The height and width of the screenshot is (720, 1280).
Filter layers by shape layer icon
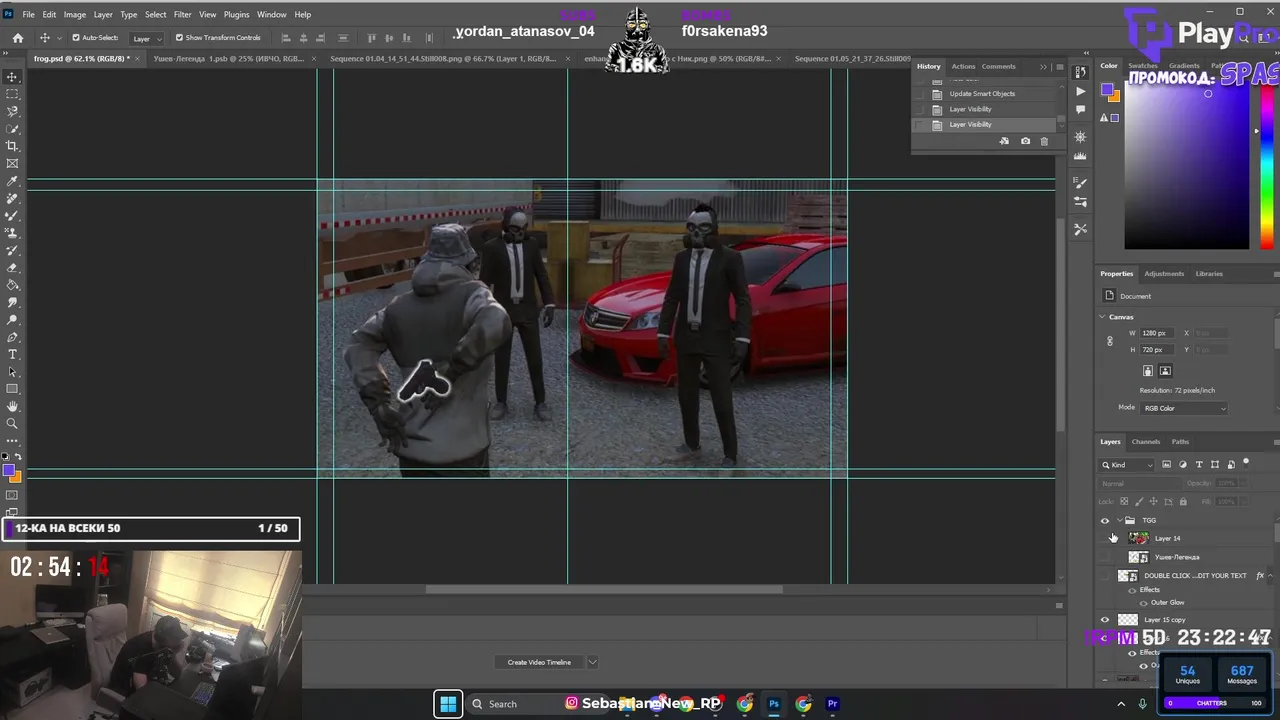pos(1215,464)
